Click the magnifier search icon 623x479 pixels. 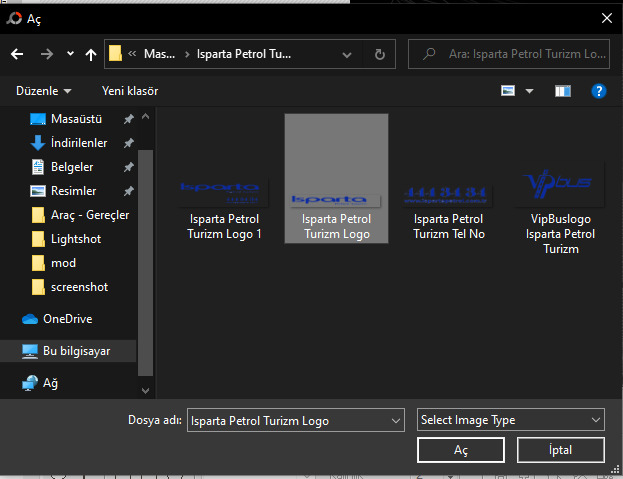[429, 54]
